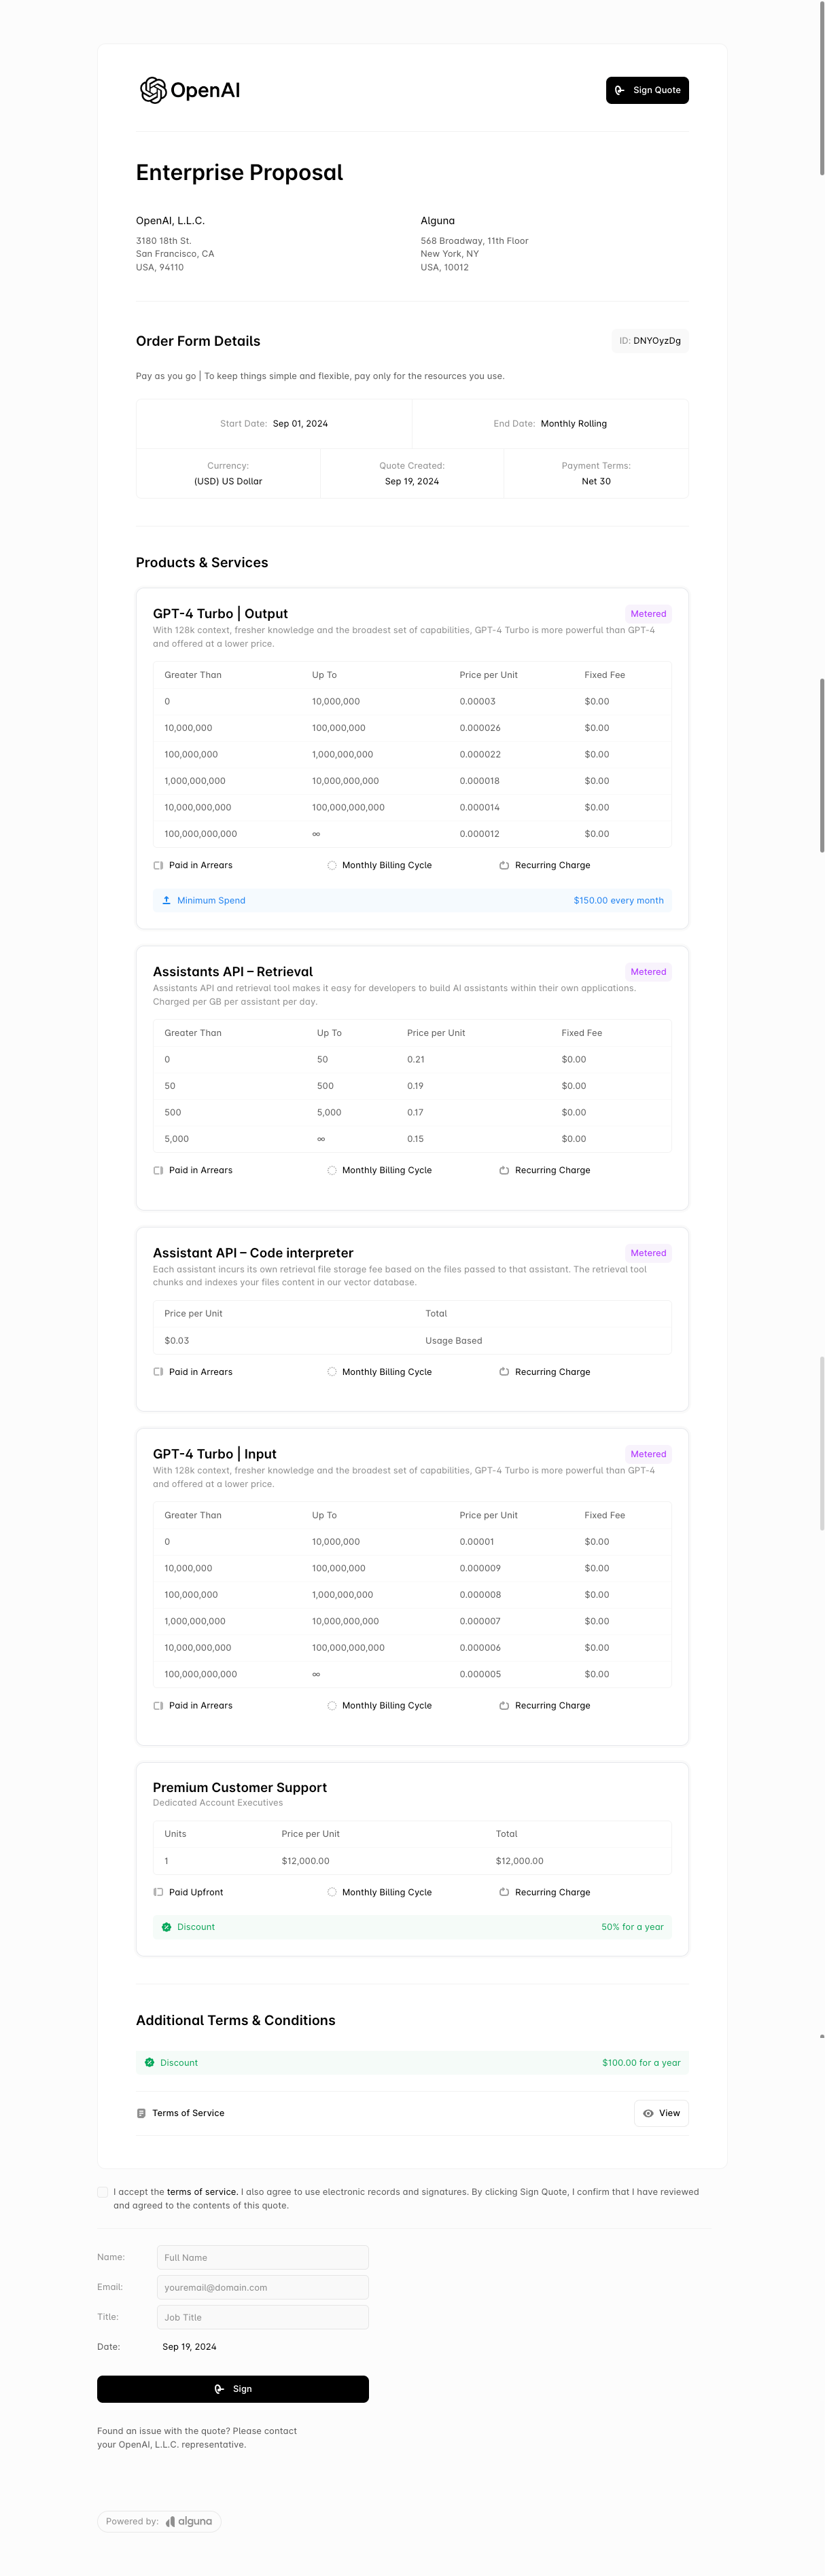Click the Recurring Charge icon under GPT-4 Turbo Input

(504, 1706)
